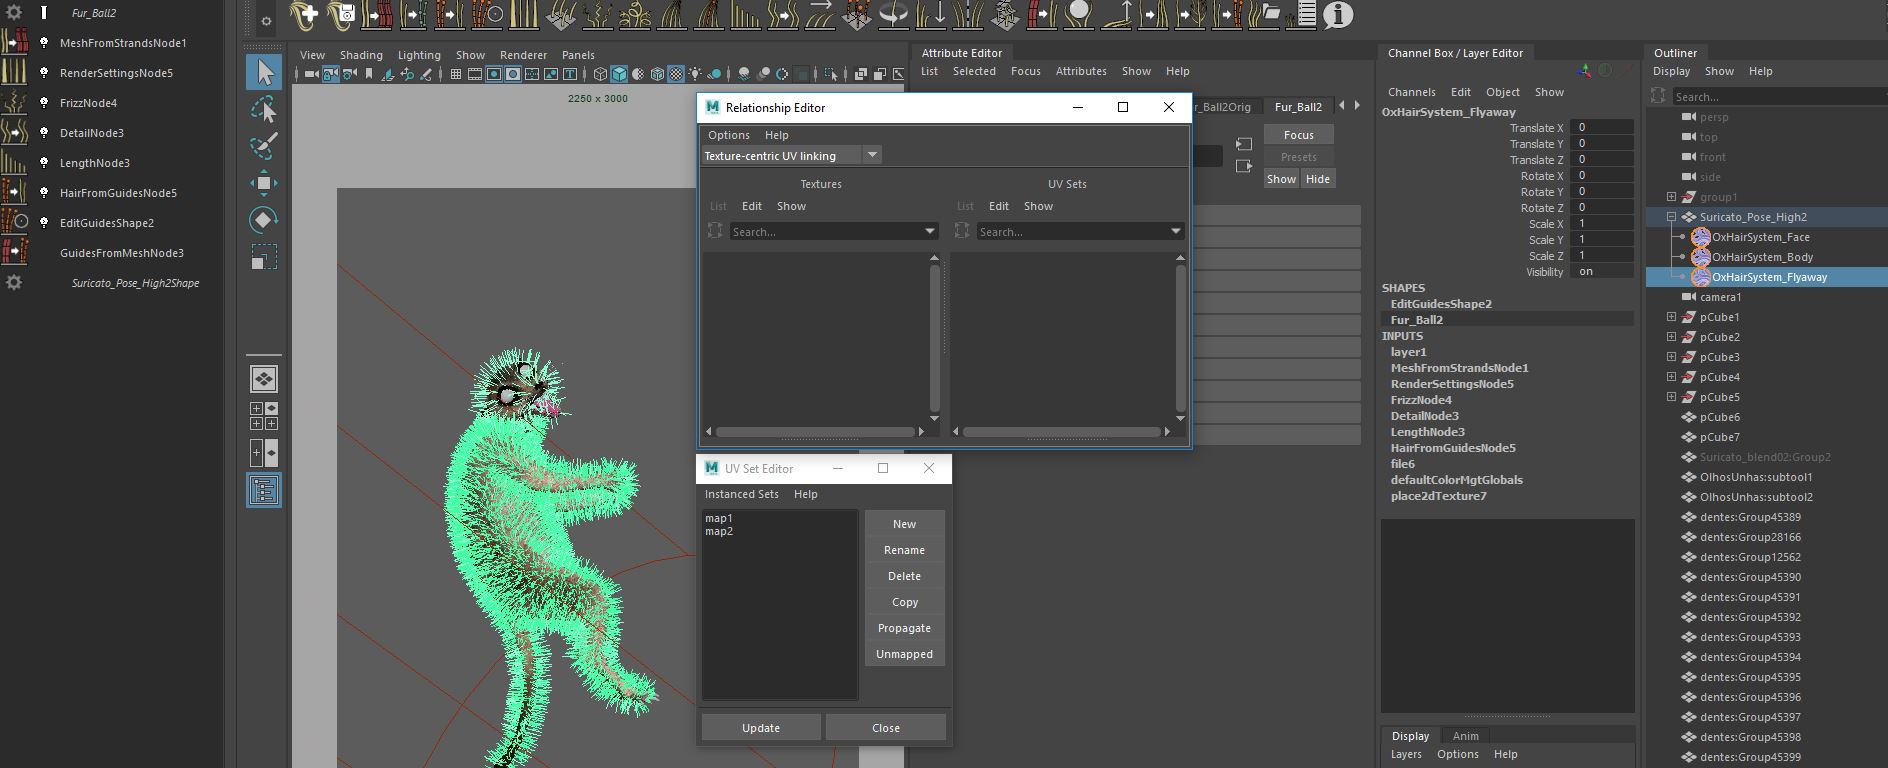The height and width of the screenshot is (768, 1888).
Task: Activate the Lasso select tool
Action: pos(264,109)
